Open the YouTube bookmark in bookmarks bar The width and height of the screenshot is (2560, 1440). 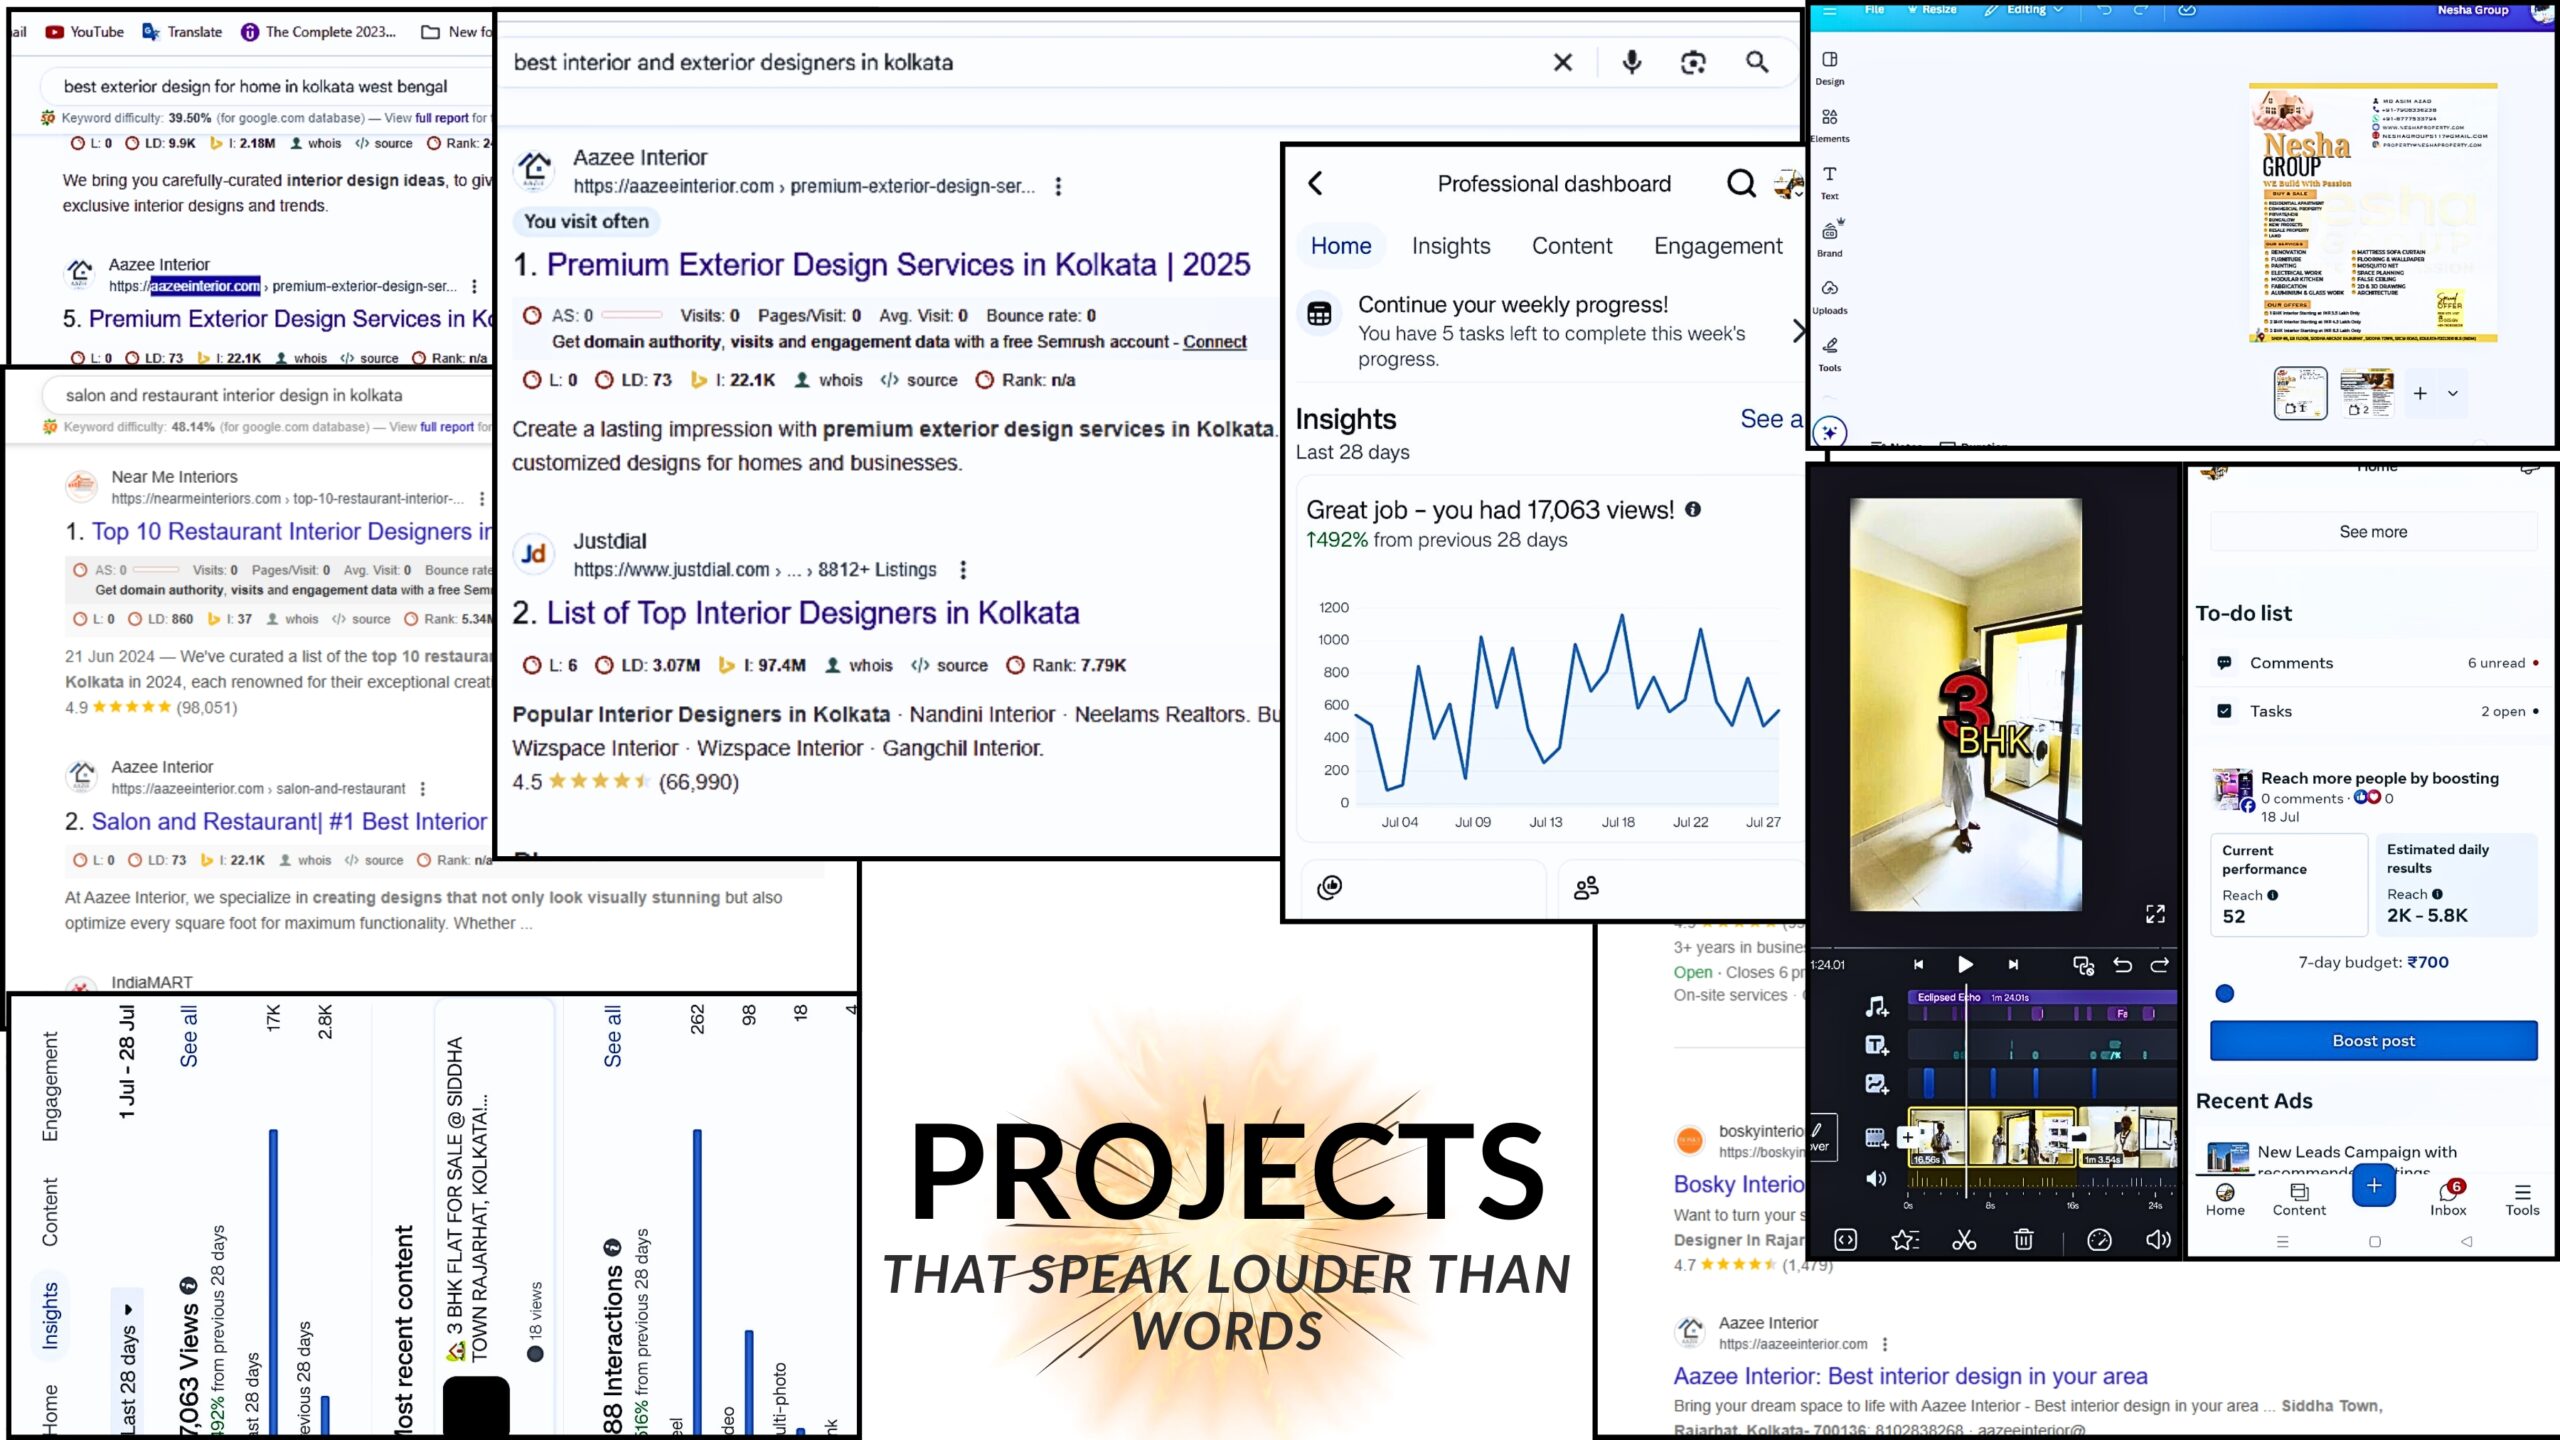(x=85, y=32)
